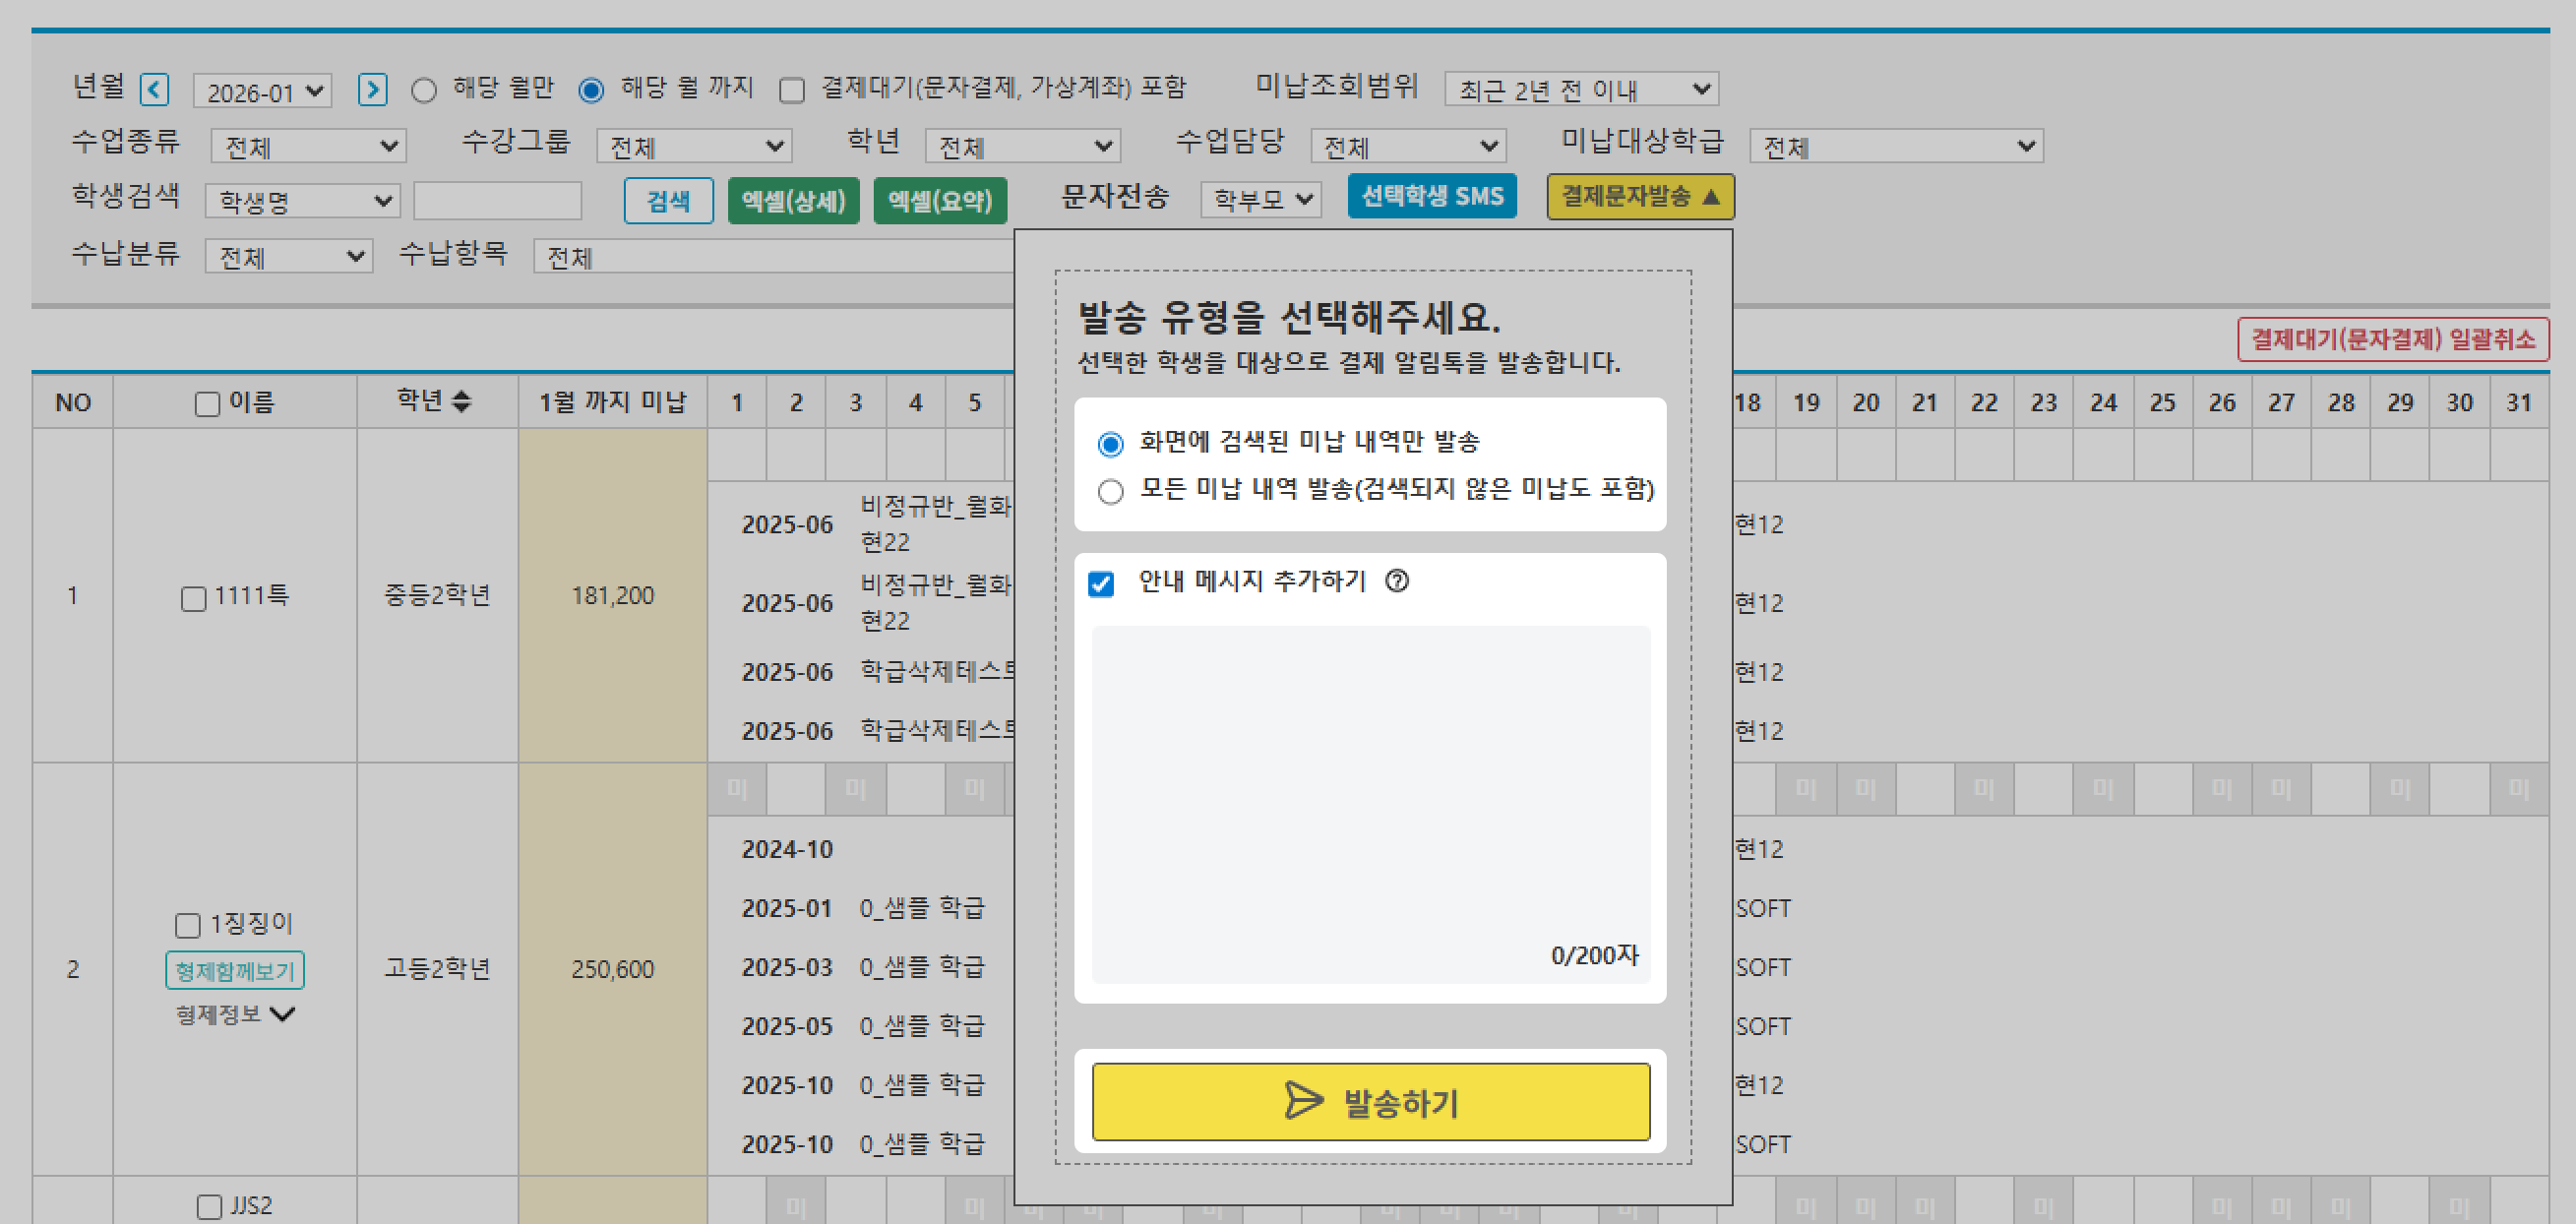Screen dimensions: 2576x1224
Task: Click 선택학생 SMS button
Action: point(1431,196)
